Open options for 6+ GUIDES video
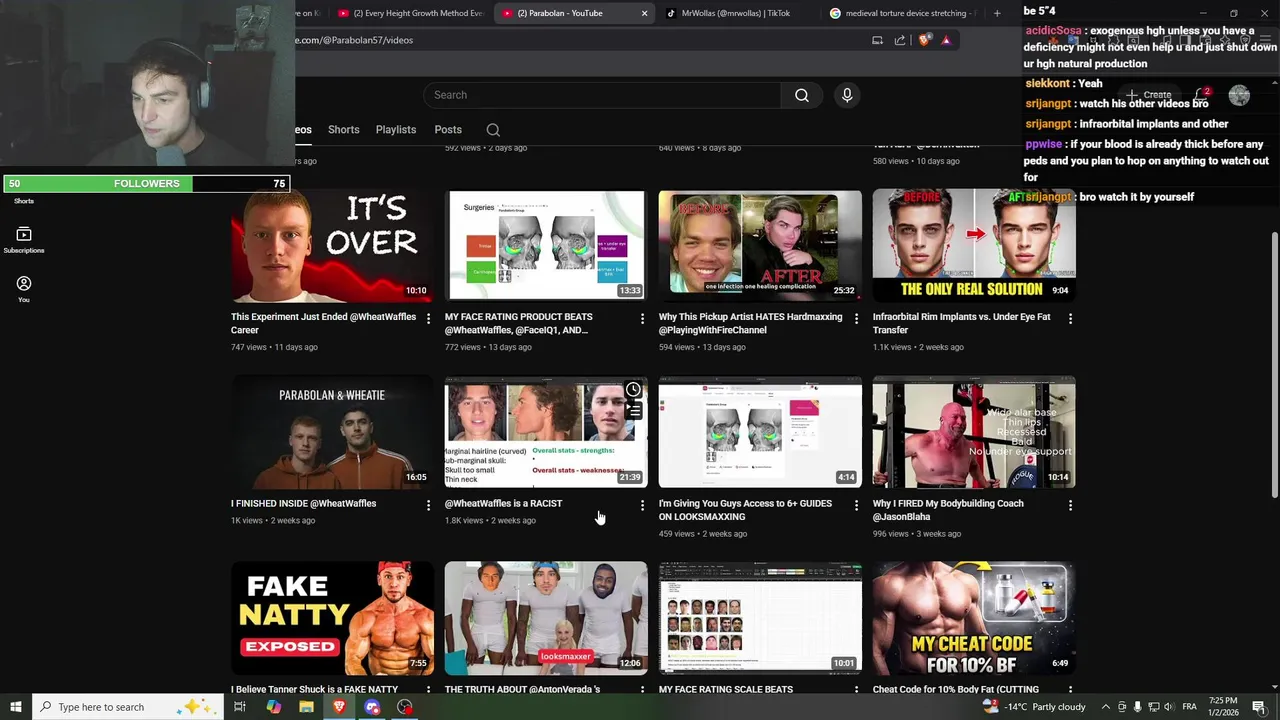This screenshot has width=1280, height=720. point(856,505)
